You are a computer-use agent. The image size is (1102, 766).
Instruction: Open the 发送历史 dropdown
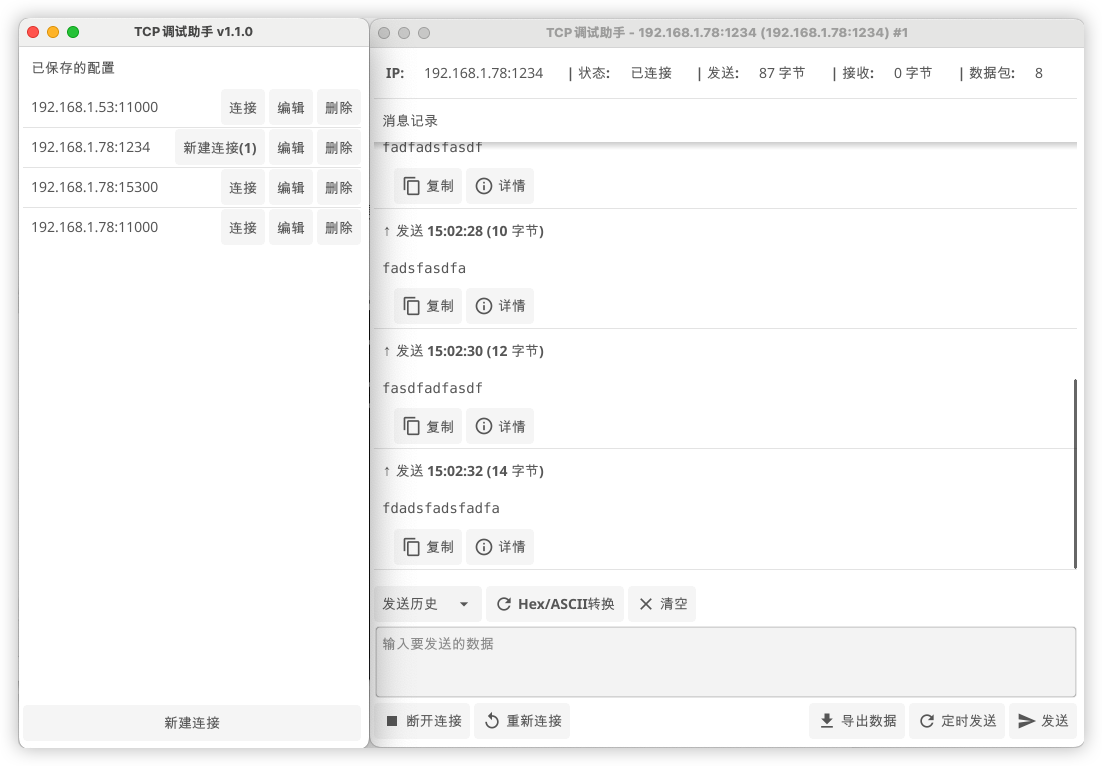[427, 604]
